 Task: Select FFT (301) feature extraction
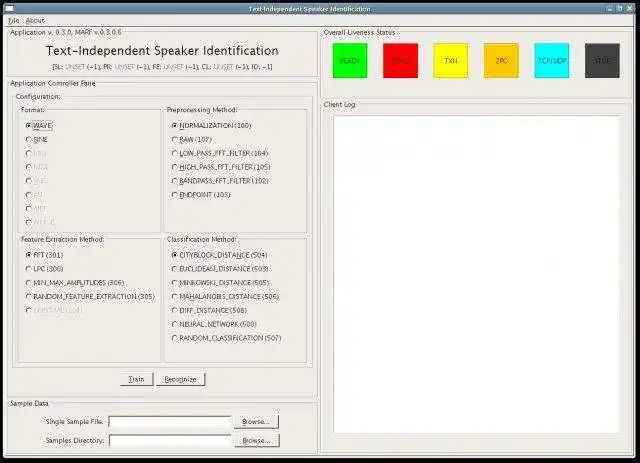pyautogui.click(x=44, y=255)
